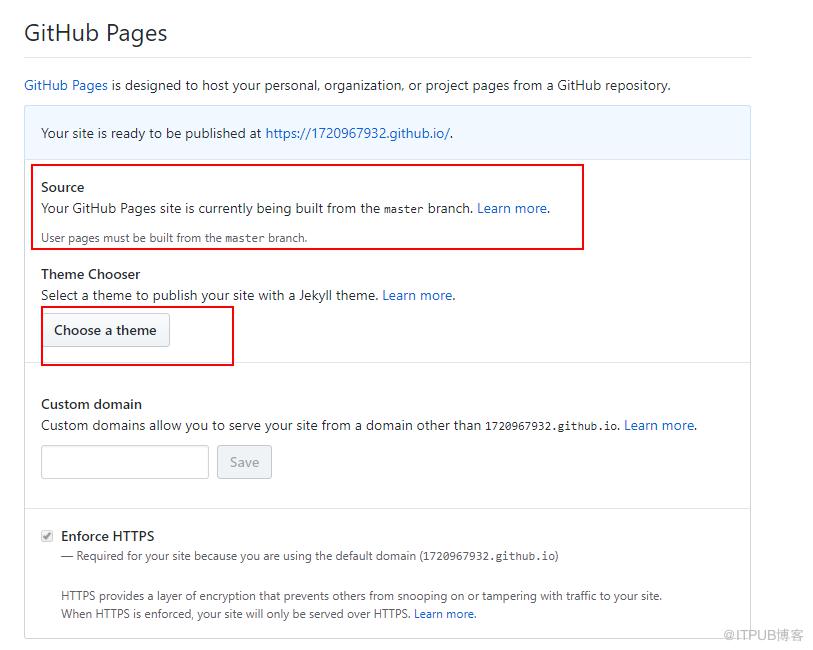Click the Save button for custom domain
Screen dimensions: 813x650
point(244,462)
